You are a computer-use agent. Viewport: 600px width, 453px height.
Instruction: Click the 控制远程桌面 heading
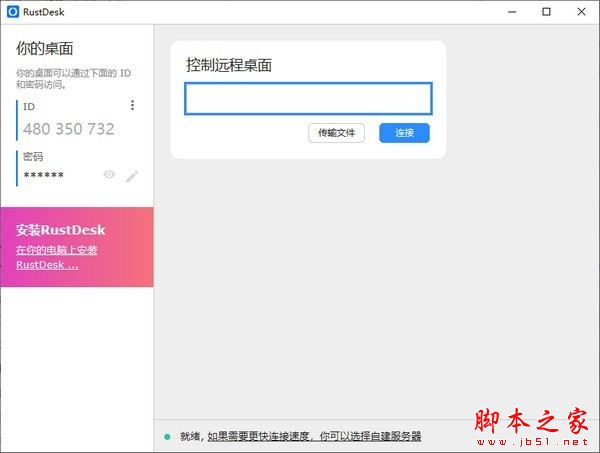229,65
